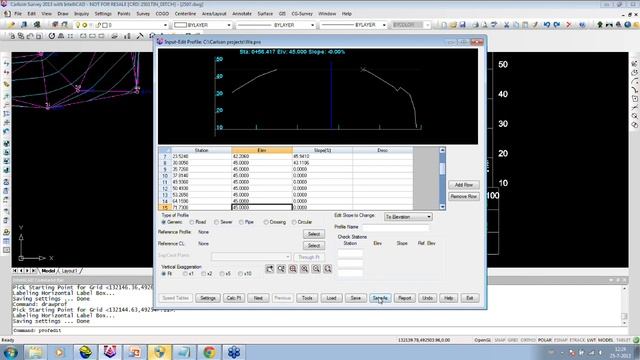Click the second zoom icon in profile dialog
The image size is (640, 360).
tap(281, 269)
